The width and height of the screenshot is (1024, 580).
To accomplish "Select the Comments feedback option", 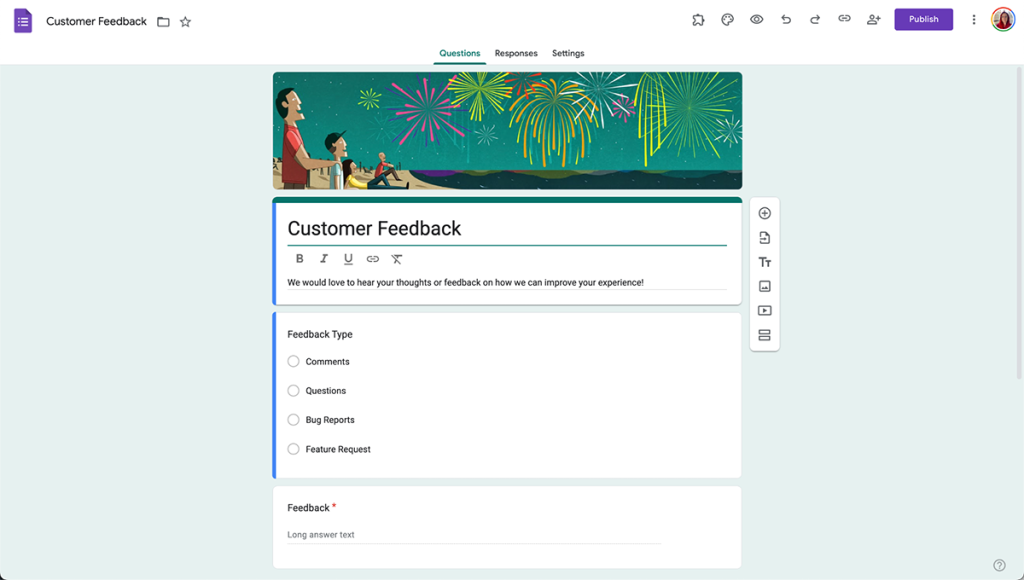I will click(x=292, y=361).
